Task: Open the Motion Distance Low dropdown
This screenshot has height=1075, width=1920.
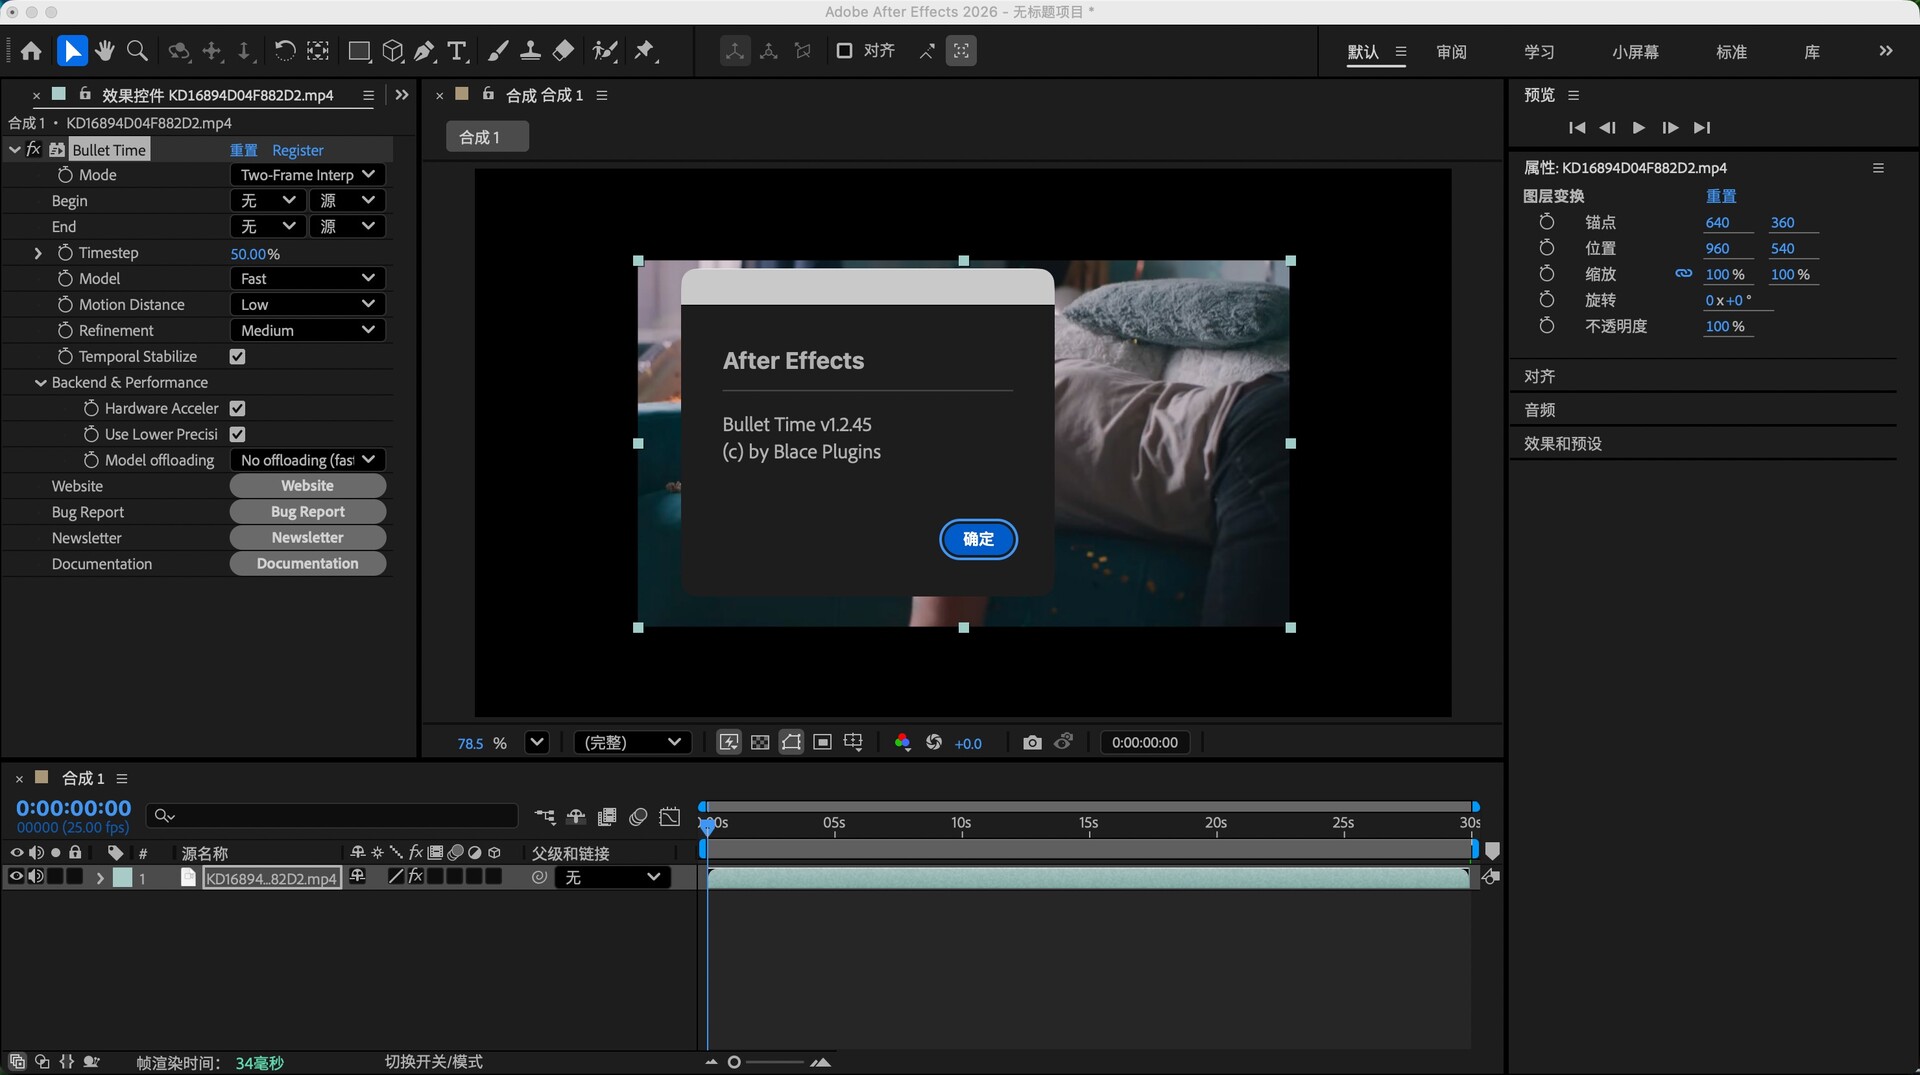Action: click(307, 305)
